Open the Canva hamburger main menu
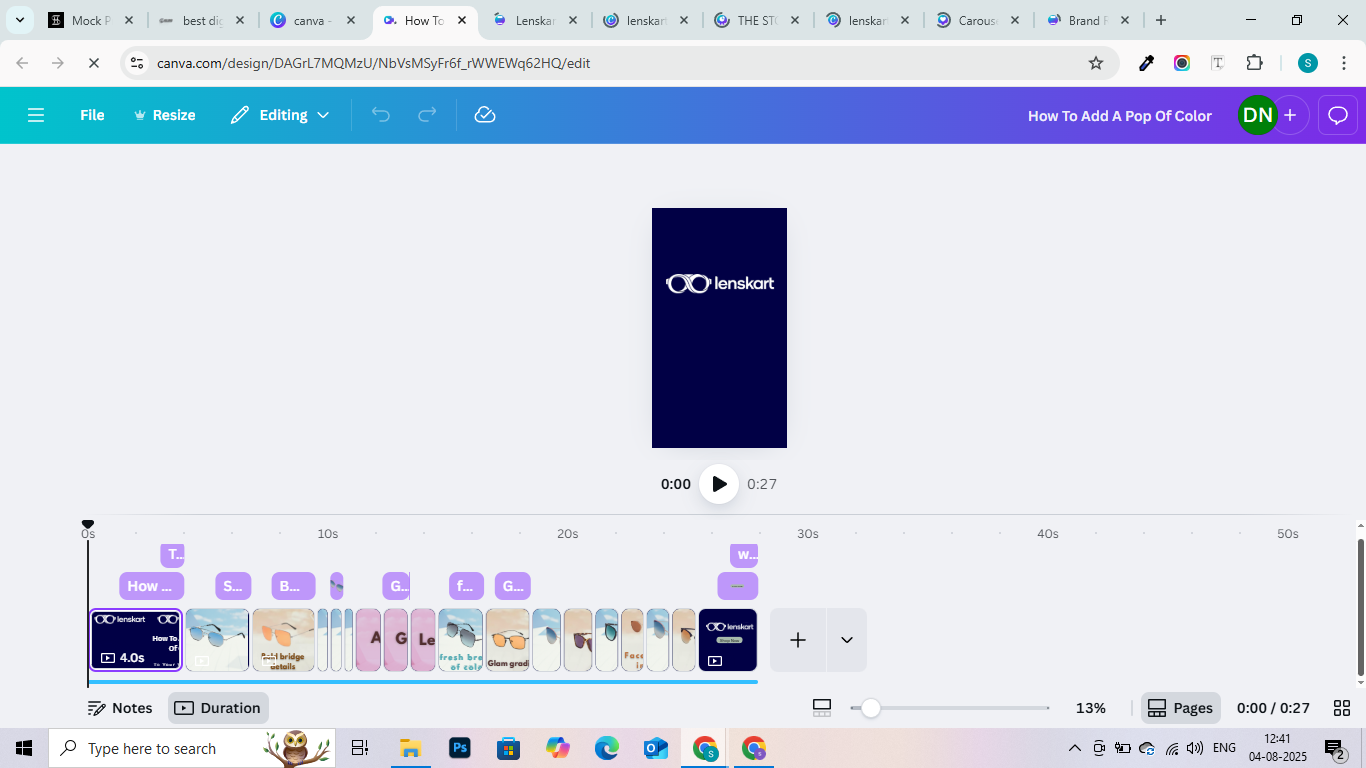This screenshot has width=1366, height=768. (x=36, y=115)
